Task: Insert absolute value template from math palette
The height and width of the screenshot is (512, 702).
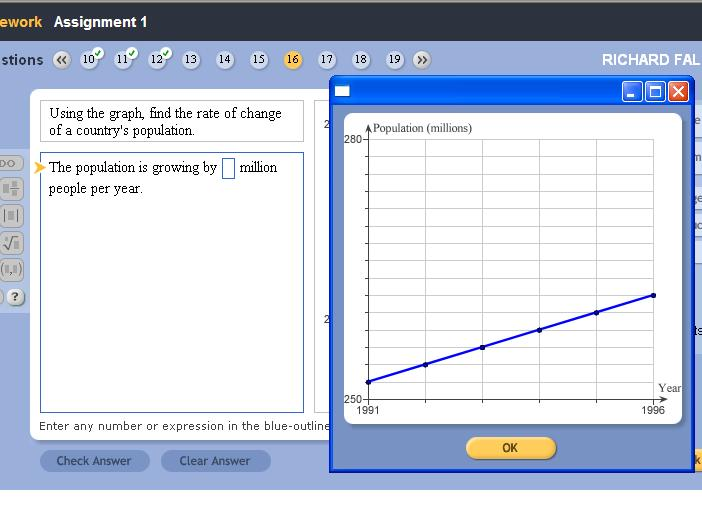Action: click(11, 216)
